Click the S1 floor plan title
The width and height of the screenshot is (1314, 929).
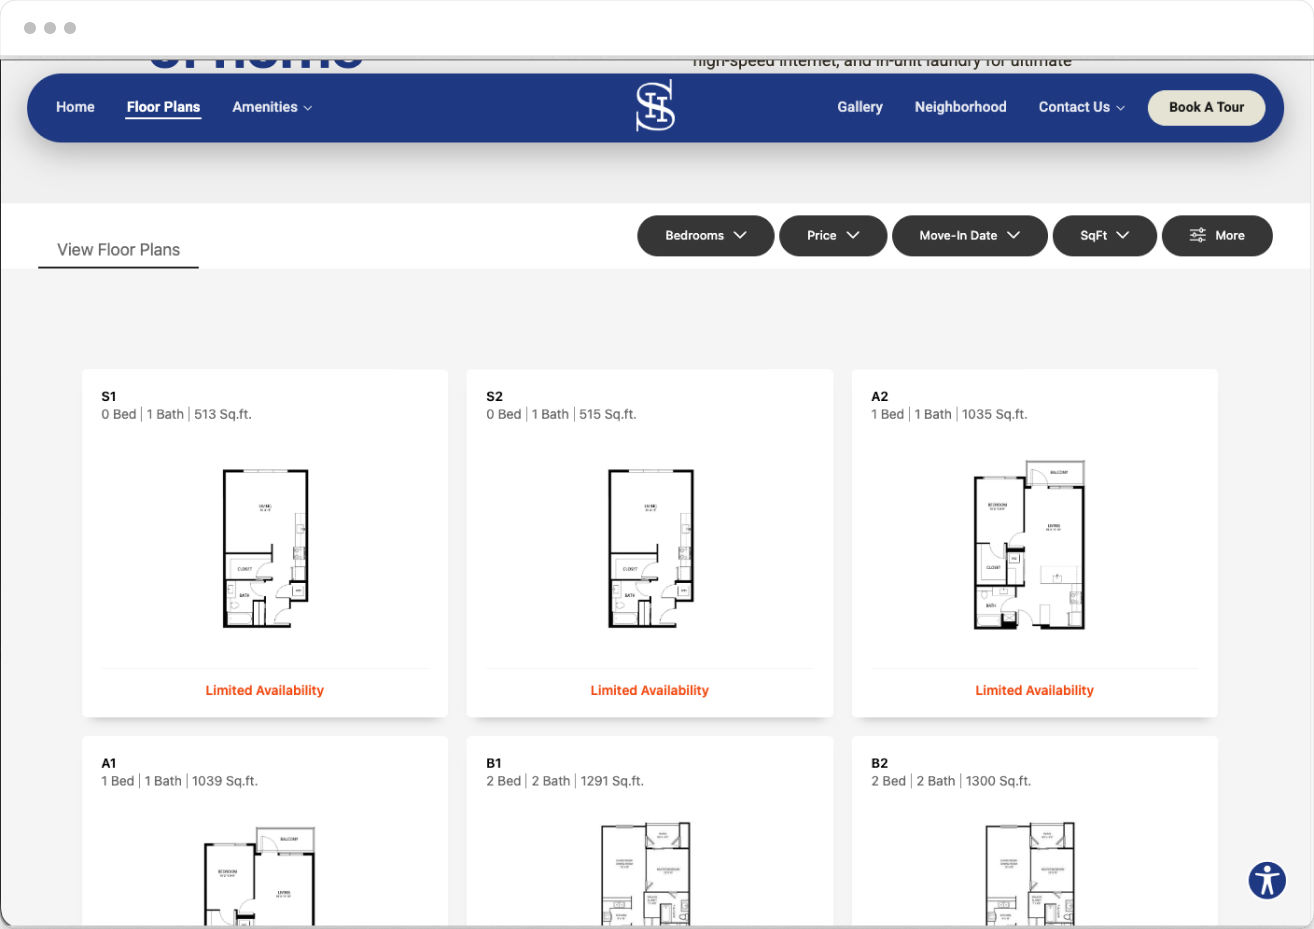pyautogui.click(x=109, y=397)
